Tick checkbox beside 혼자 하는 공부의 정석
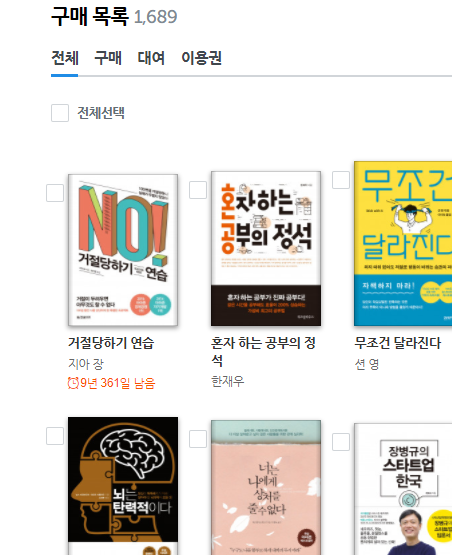The height and width of the screenshot is (555, 452). click(198, 190)
